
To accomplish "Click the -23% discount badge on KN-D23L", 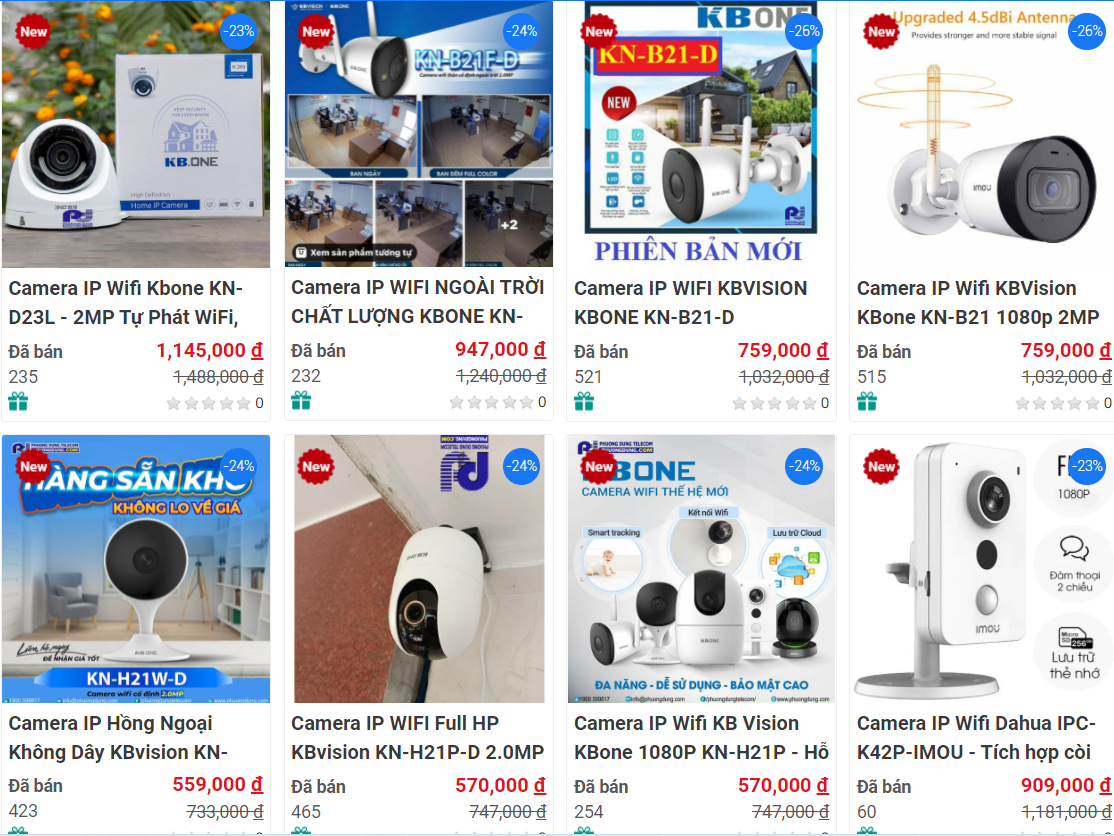I will click(238, 31).
